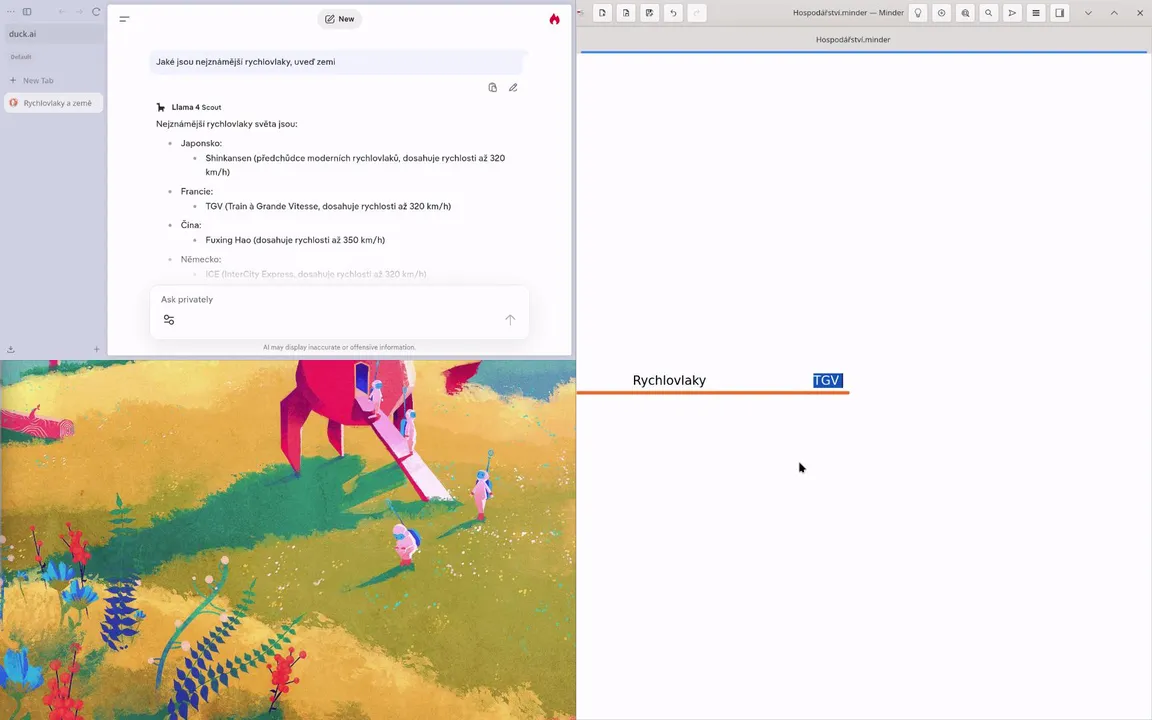Viewport: 1152px width, 720px height.
Task: Open the zoom options in Minder
Action: click(965, 13)
